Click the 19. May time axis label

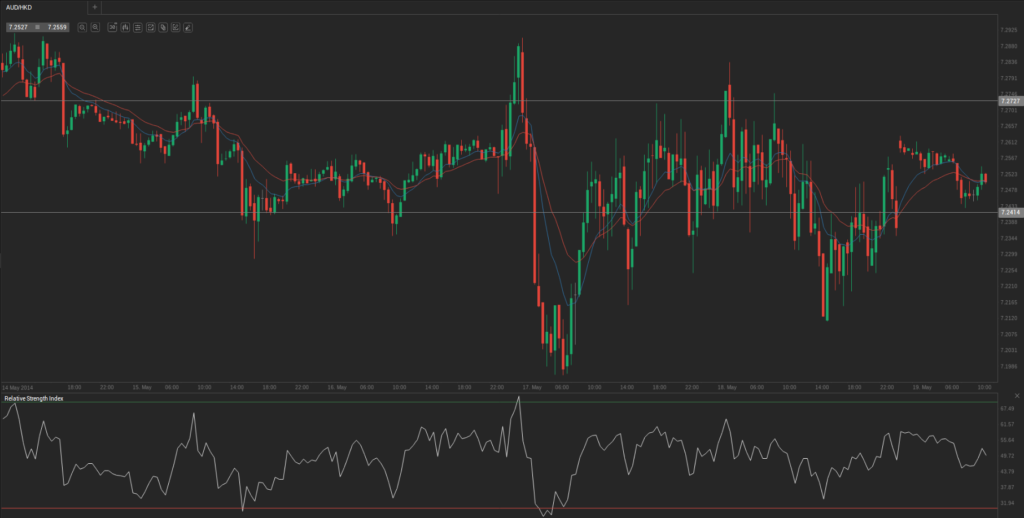(922, 387)
